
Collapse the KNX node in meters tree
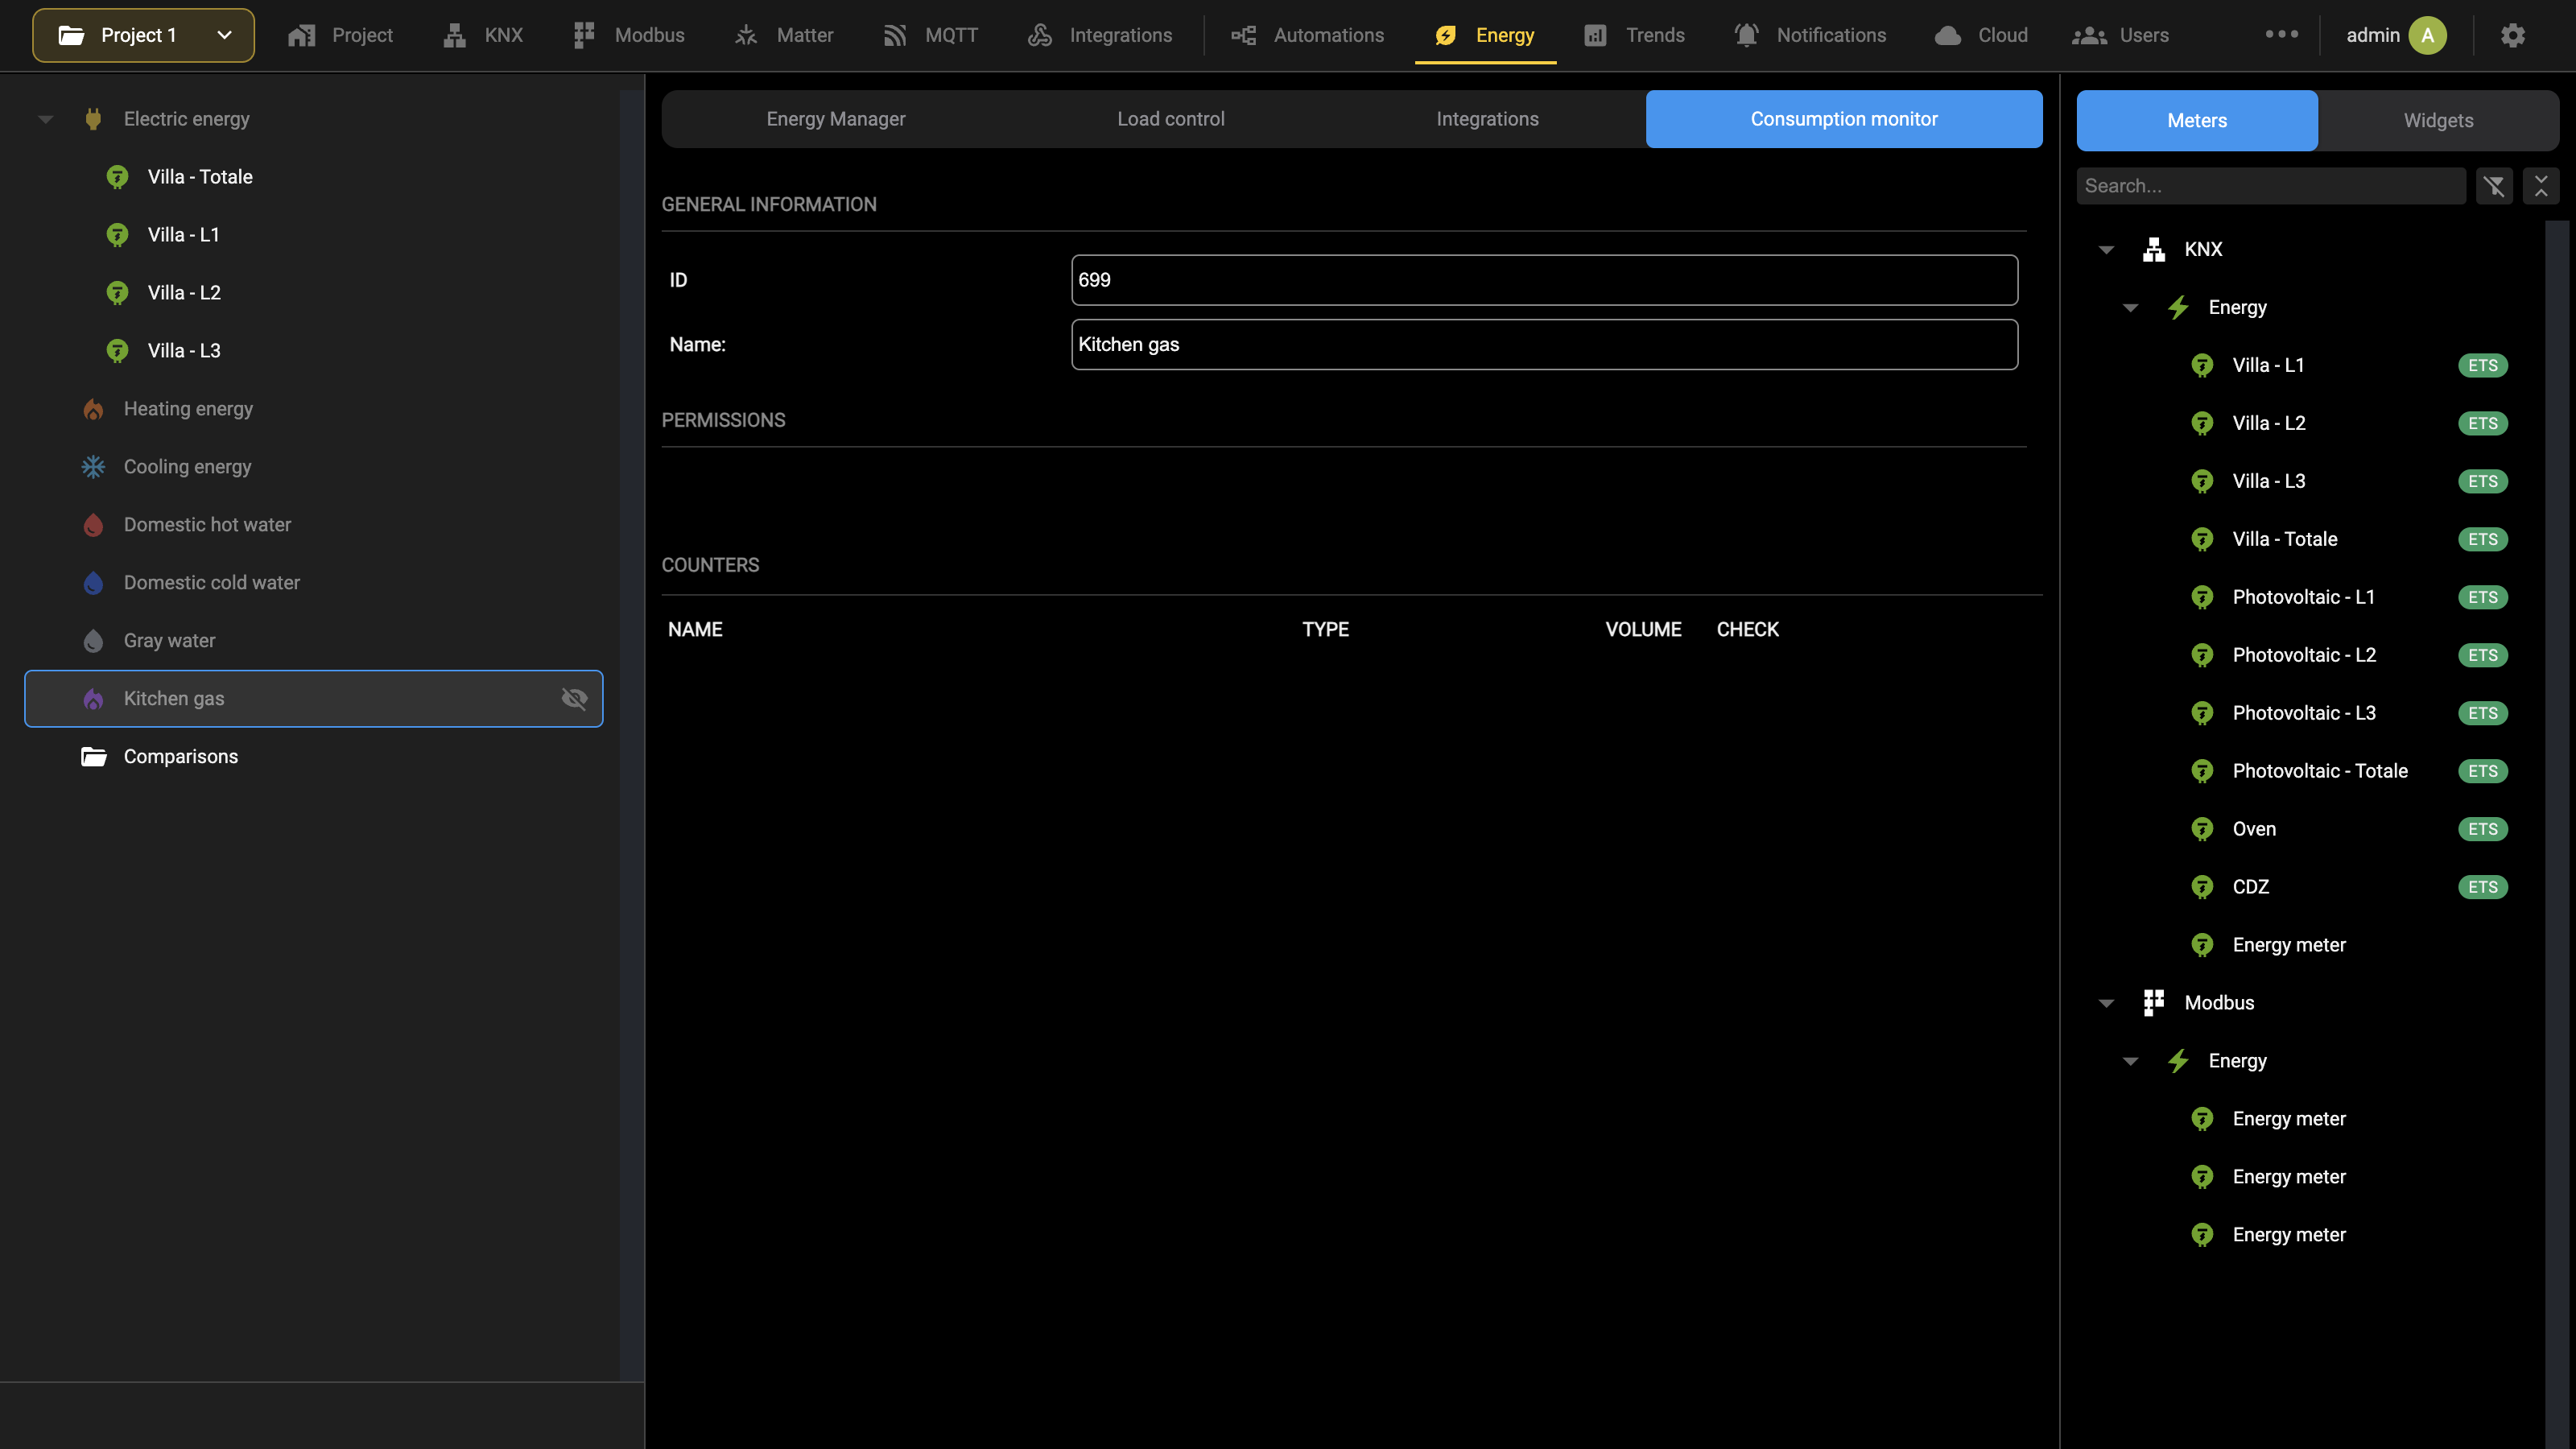coord(2106,249)
